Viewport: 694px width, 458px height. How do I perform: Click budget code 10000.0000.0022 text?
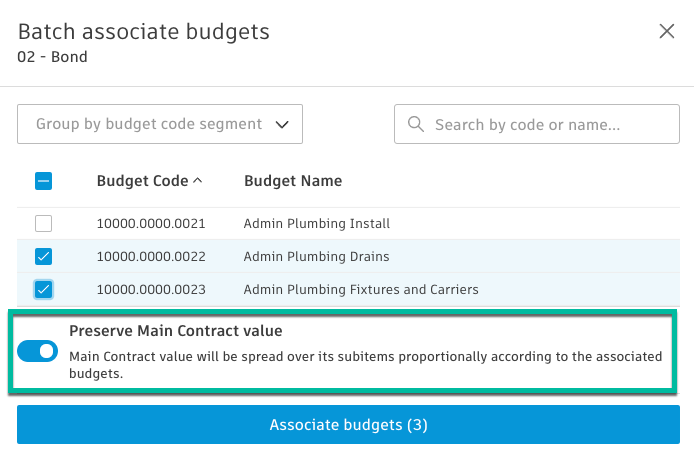pos(151,257)
